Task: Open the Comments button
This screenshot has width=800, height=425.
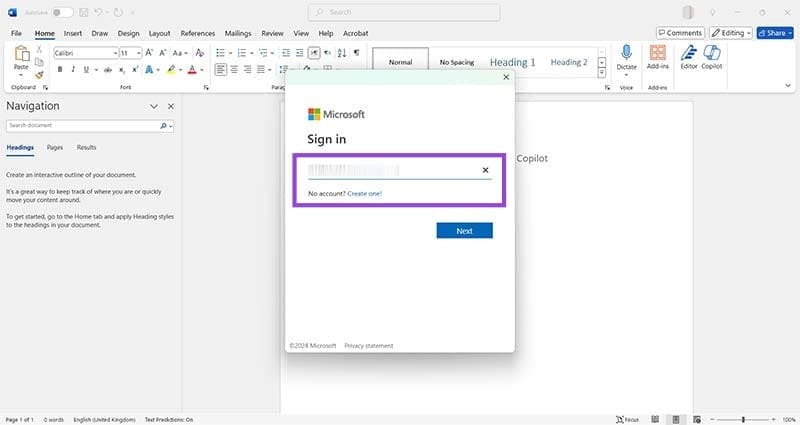Action: coord(681,33)
